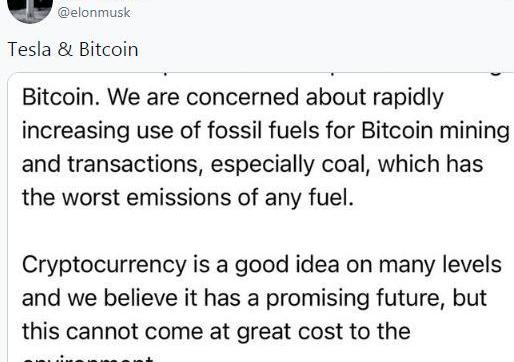Click the word Tesla in tweet caption
This screenshot has height=362, width=514.
click(29, 50)
